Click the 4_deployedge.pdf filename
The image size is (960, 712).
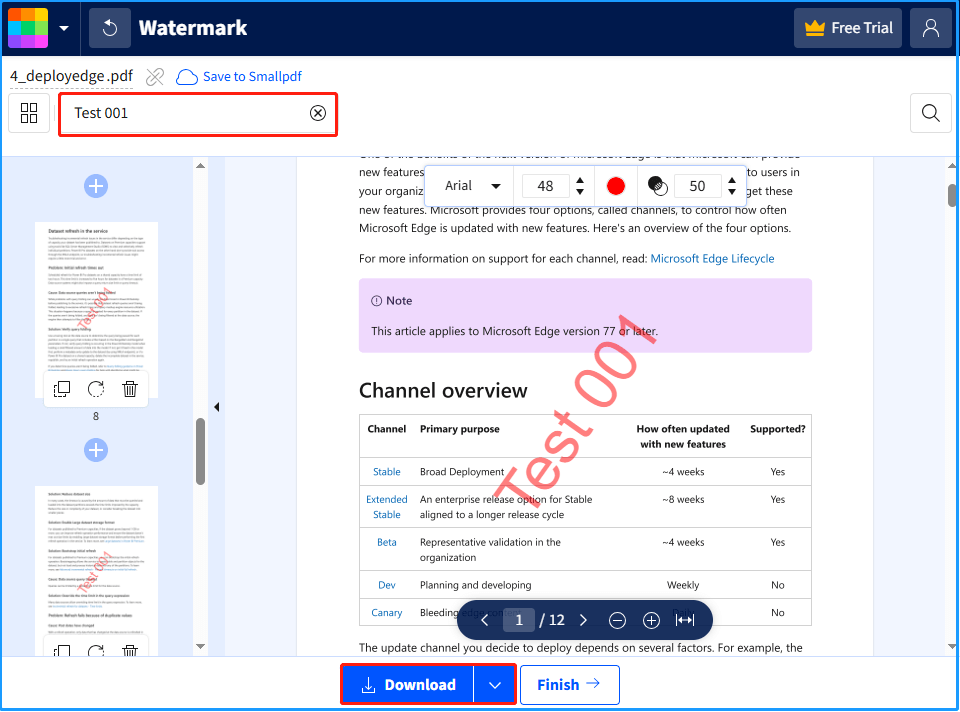pos(71,76)
